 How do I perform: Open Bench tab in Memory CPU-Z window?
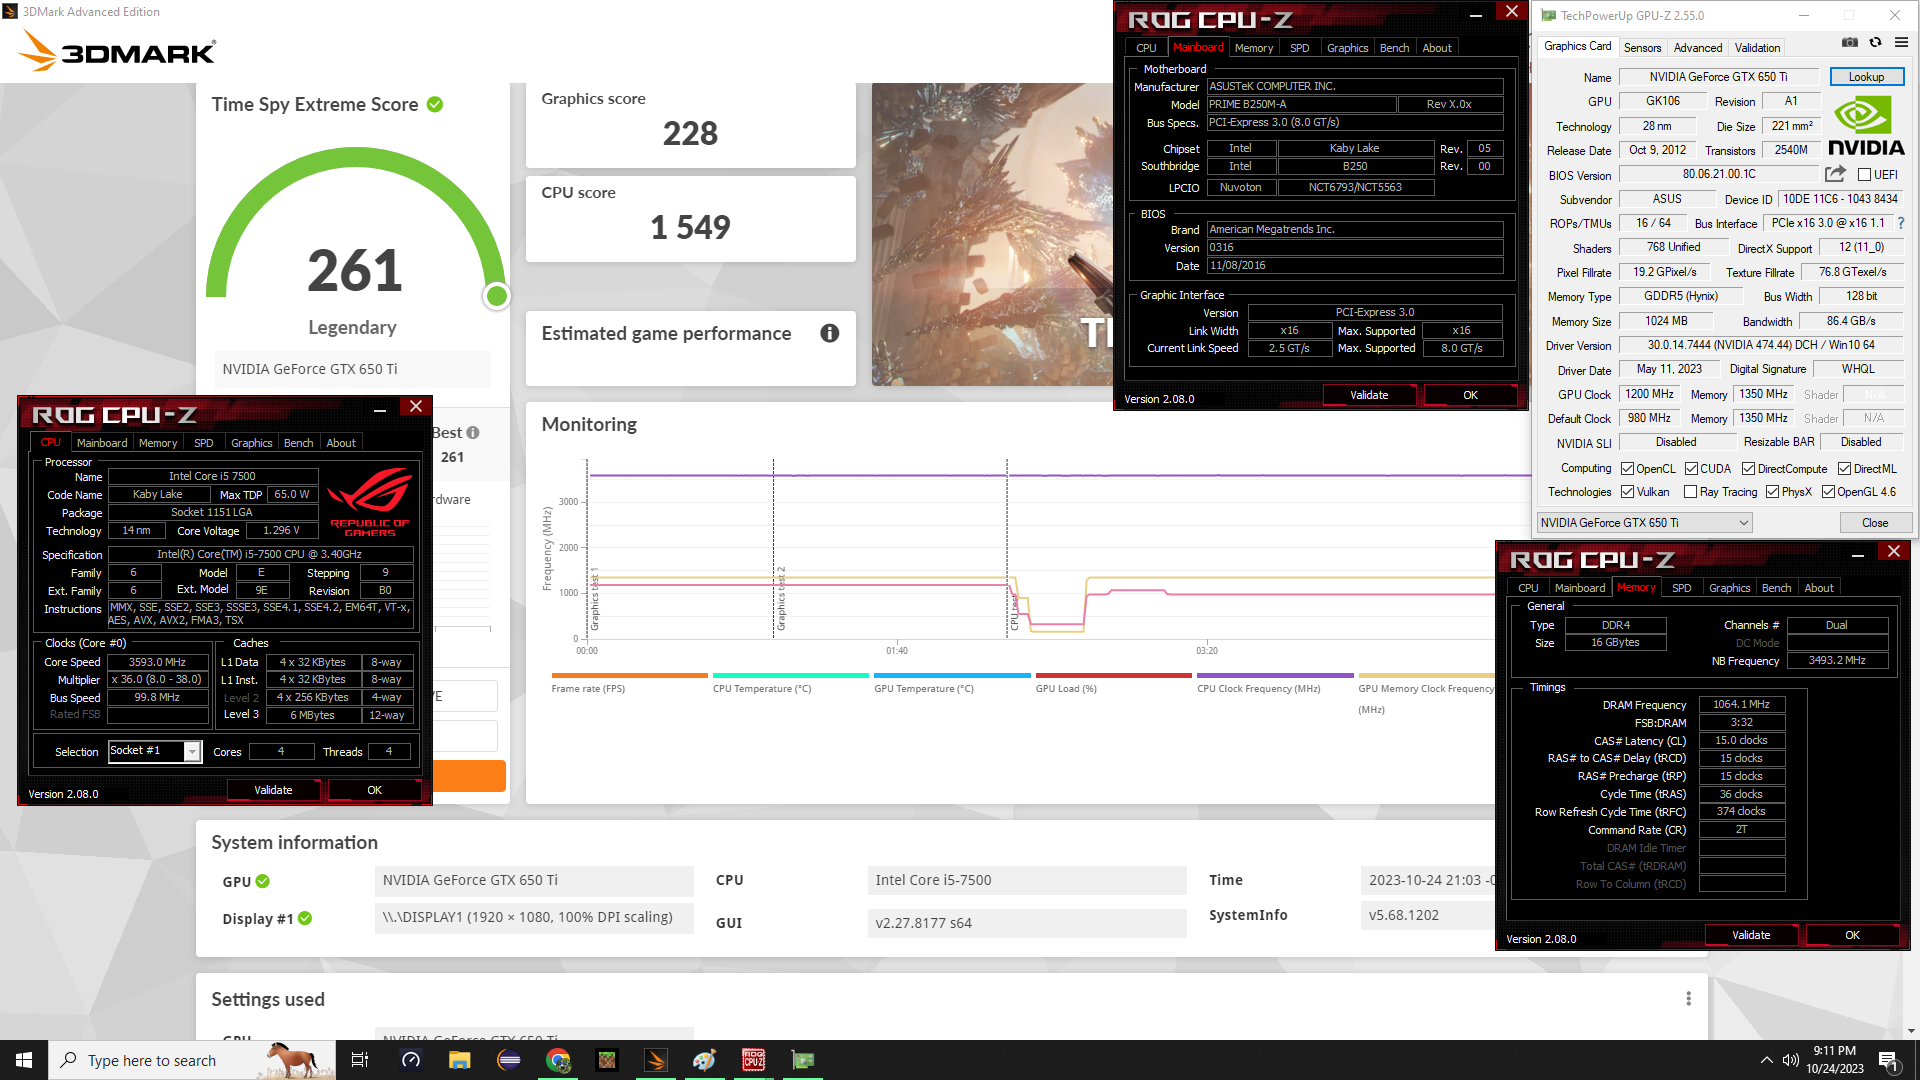click(1776, 588)
